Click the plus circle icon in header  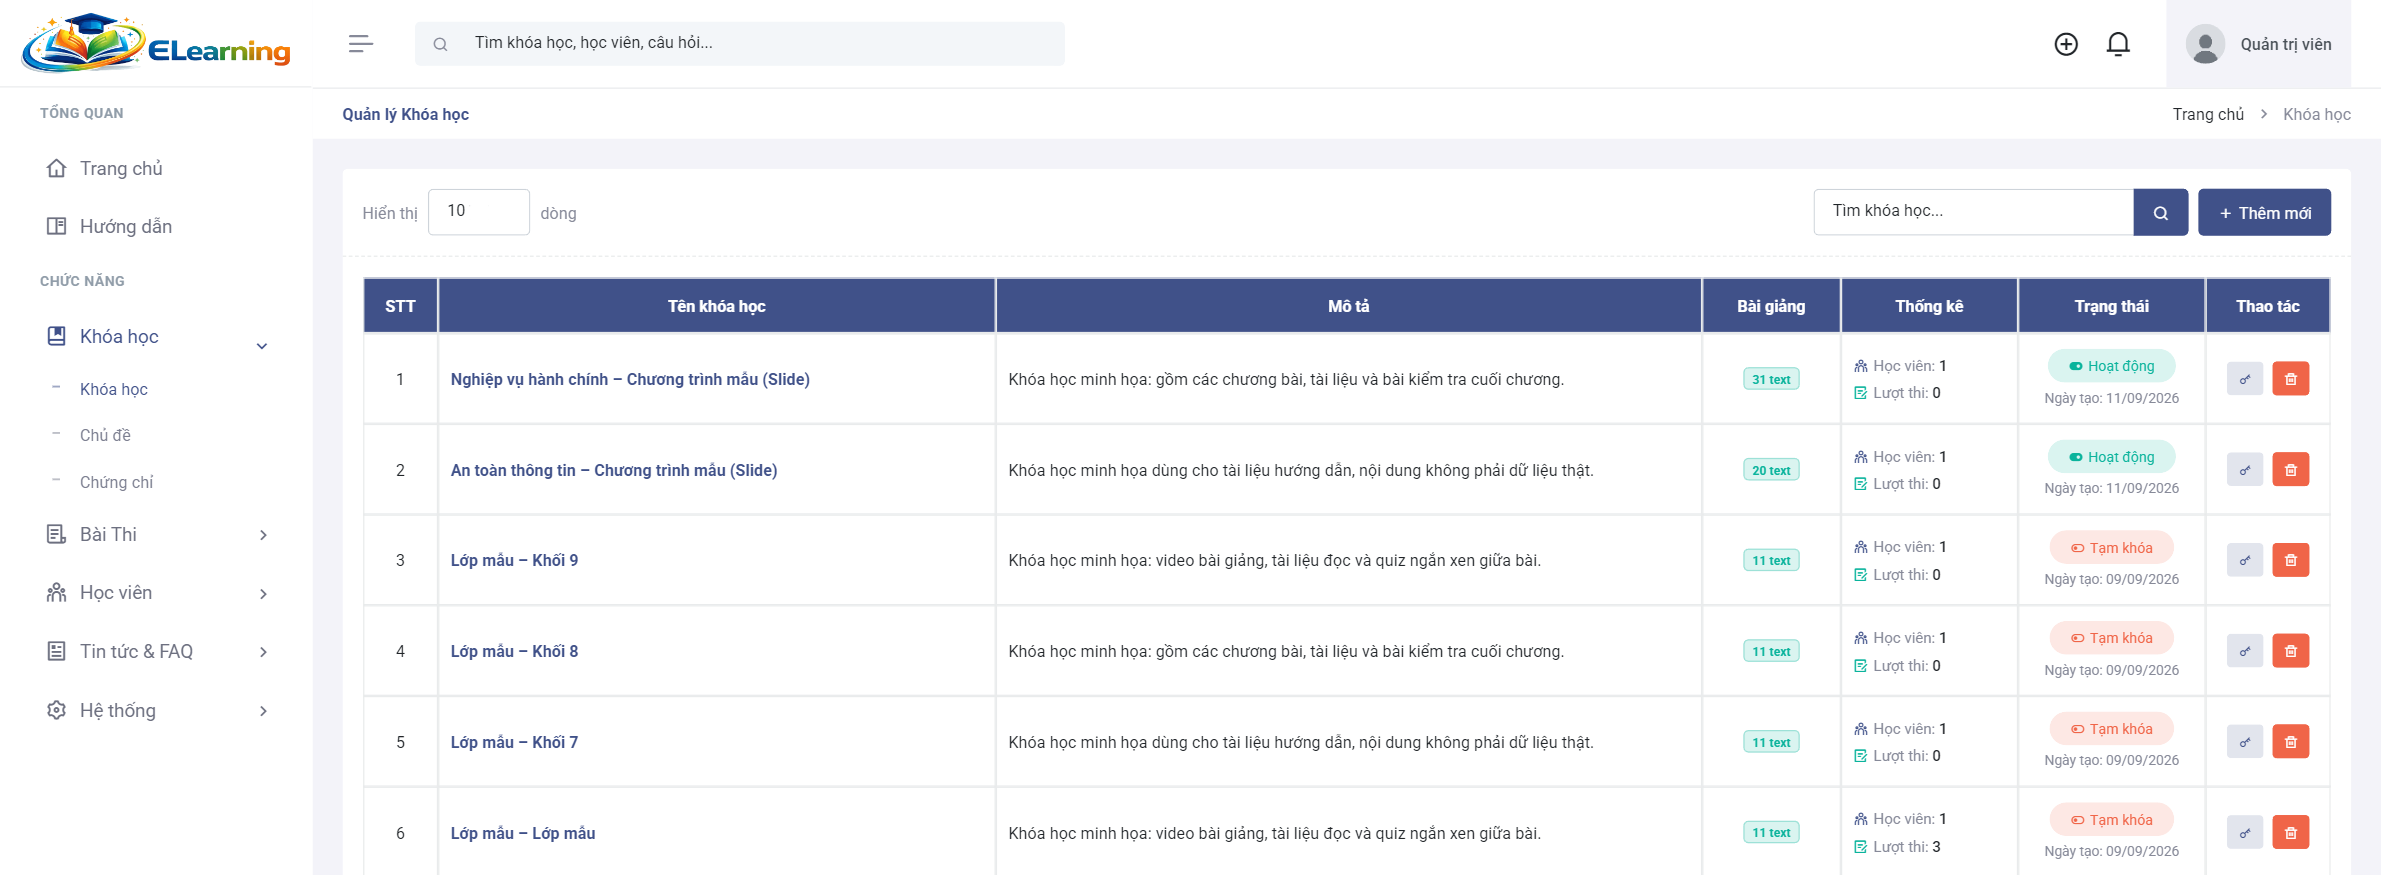click(2066, 44)
